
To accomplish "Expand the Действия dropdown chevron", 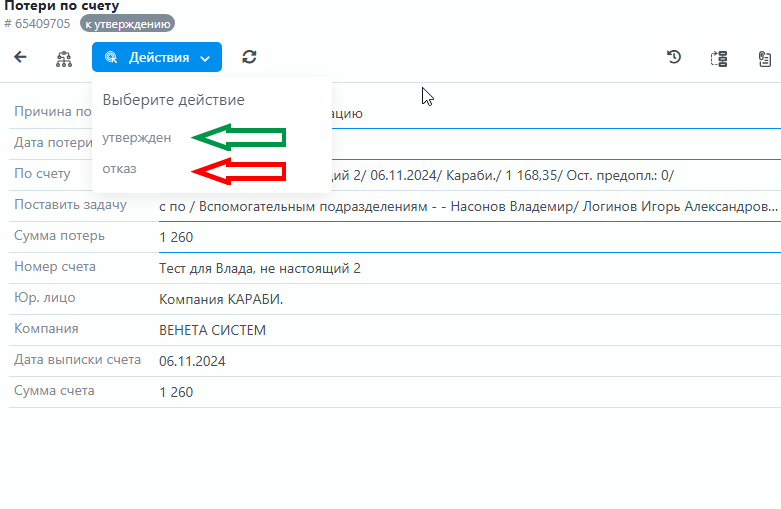I will coord(205,59).
